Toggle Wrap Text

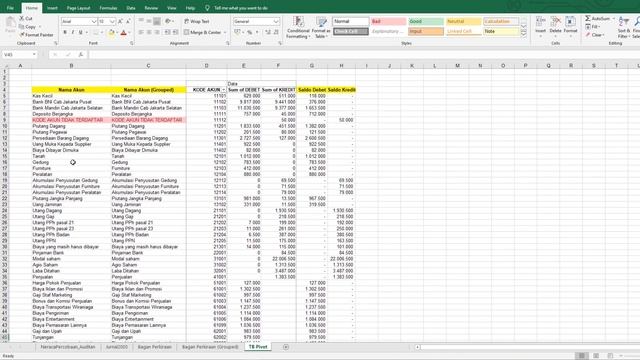click(x=197, y=21)
